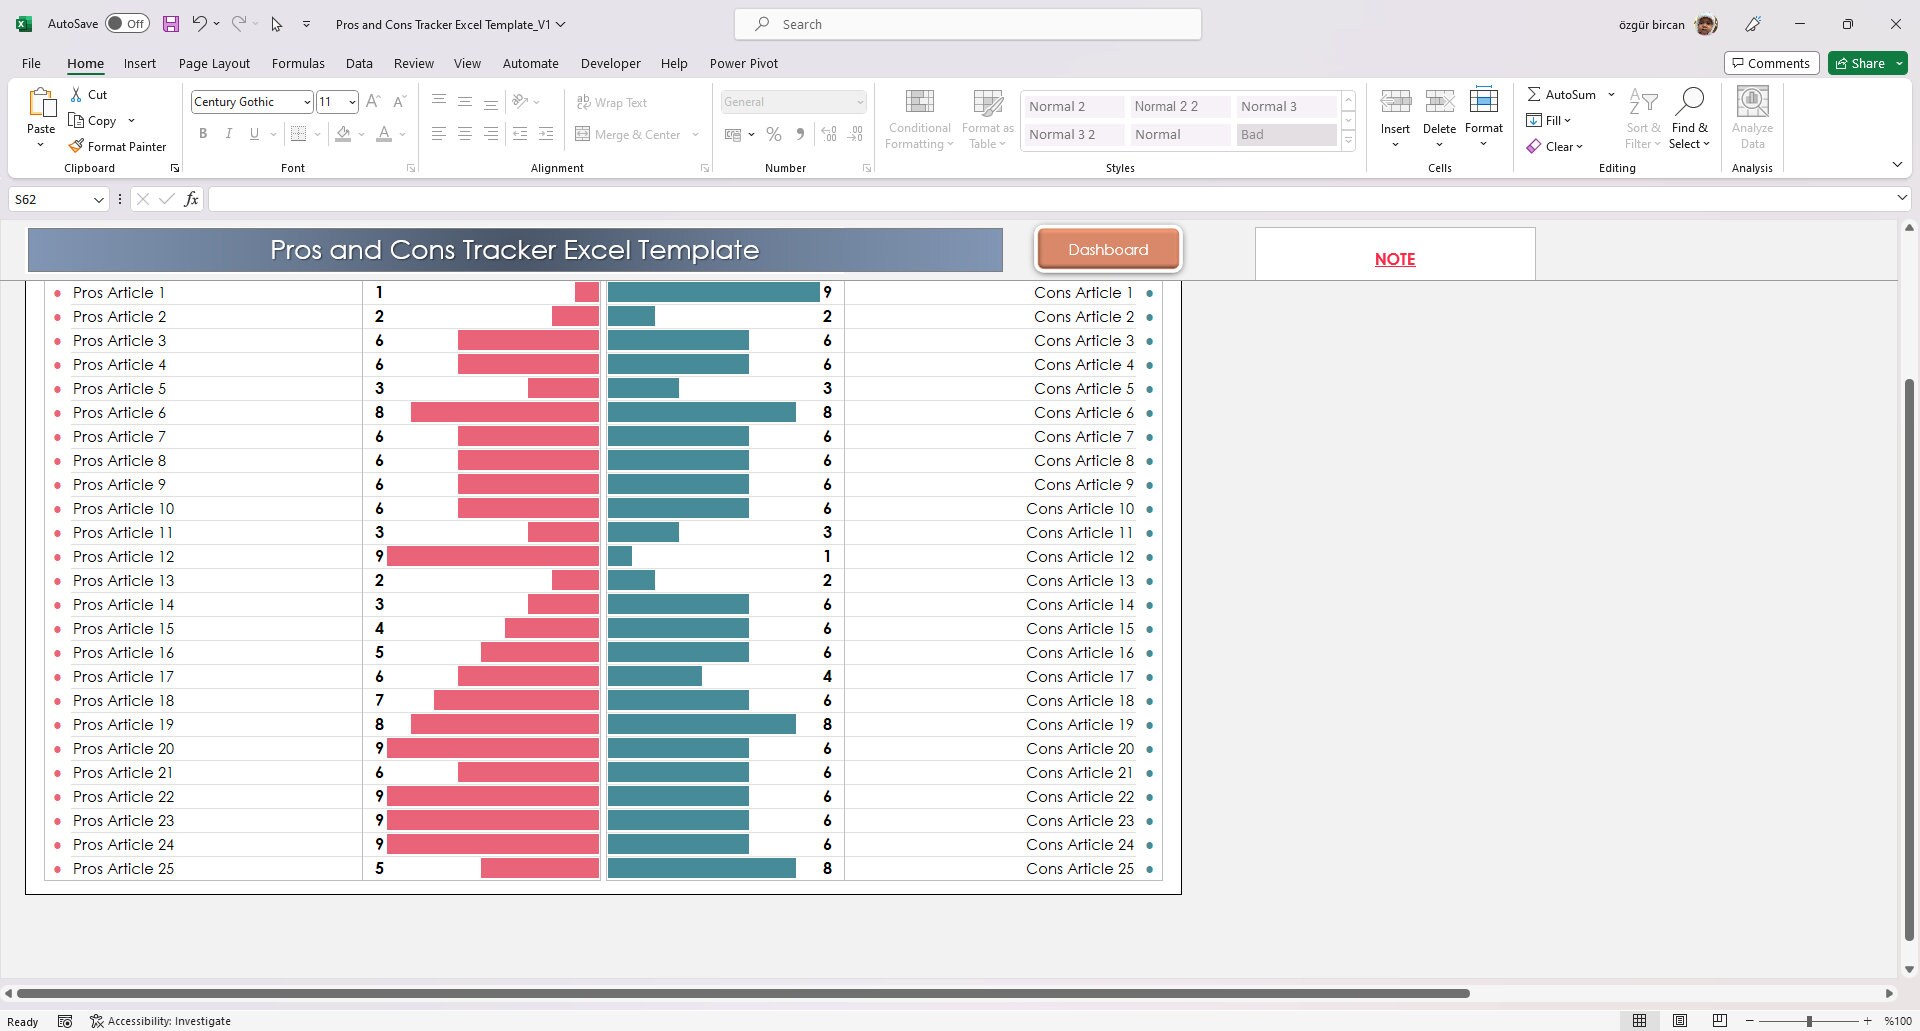
Task: Click the Cut scissors icon
Action: pyautogui.click(x=76, y=94)
